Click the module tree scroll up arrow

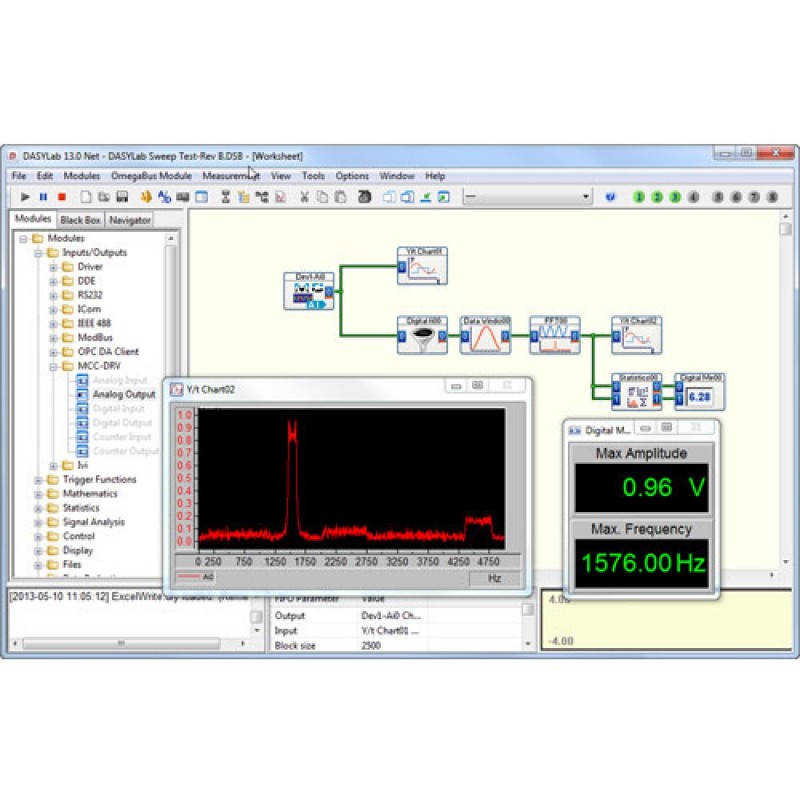click(x=171, y=239)
